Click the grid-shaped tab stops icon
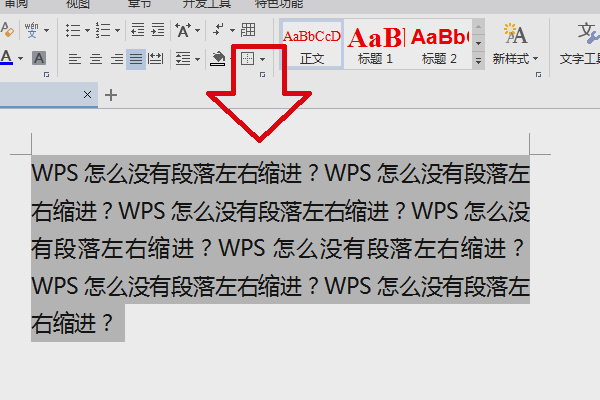Image resolution: width=600 pixels, height=400 pixels. coord(248,30)
